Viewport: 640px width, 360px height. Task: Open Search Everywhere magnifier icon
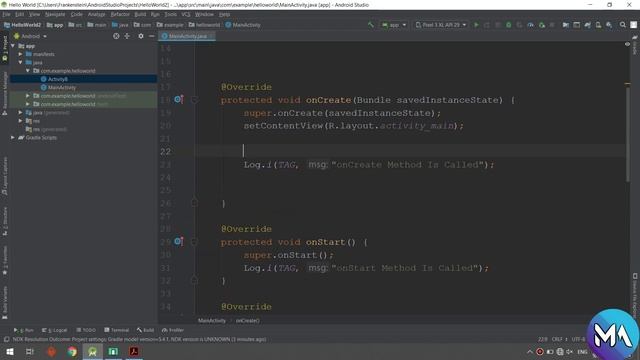tap(622, 25)
